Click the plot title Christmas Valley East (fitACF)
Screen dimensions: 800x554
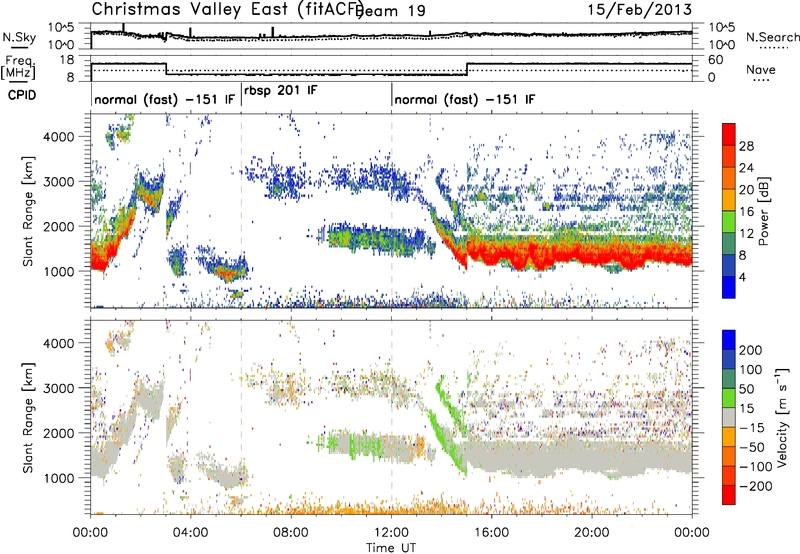coord(228,9)
